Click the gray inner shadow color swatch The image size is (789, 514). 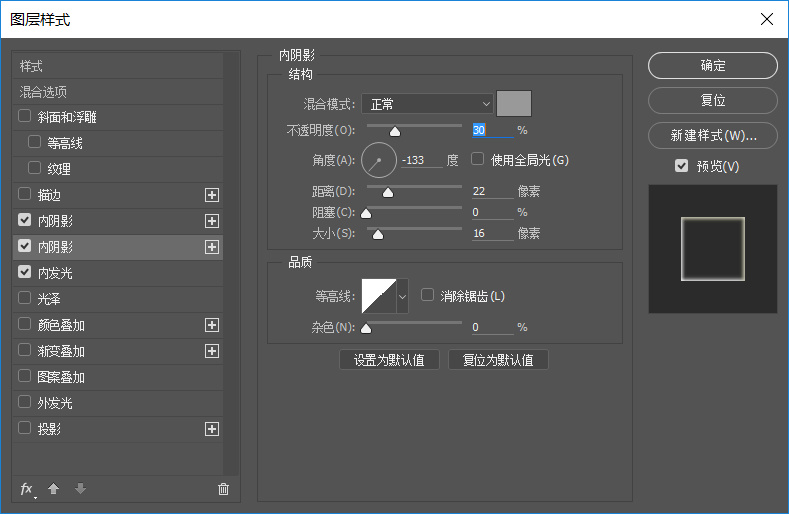(x=514, y=103)
